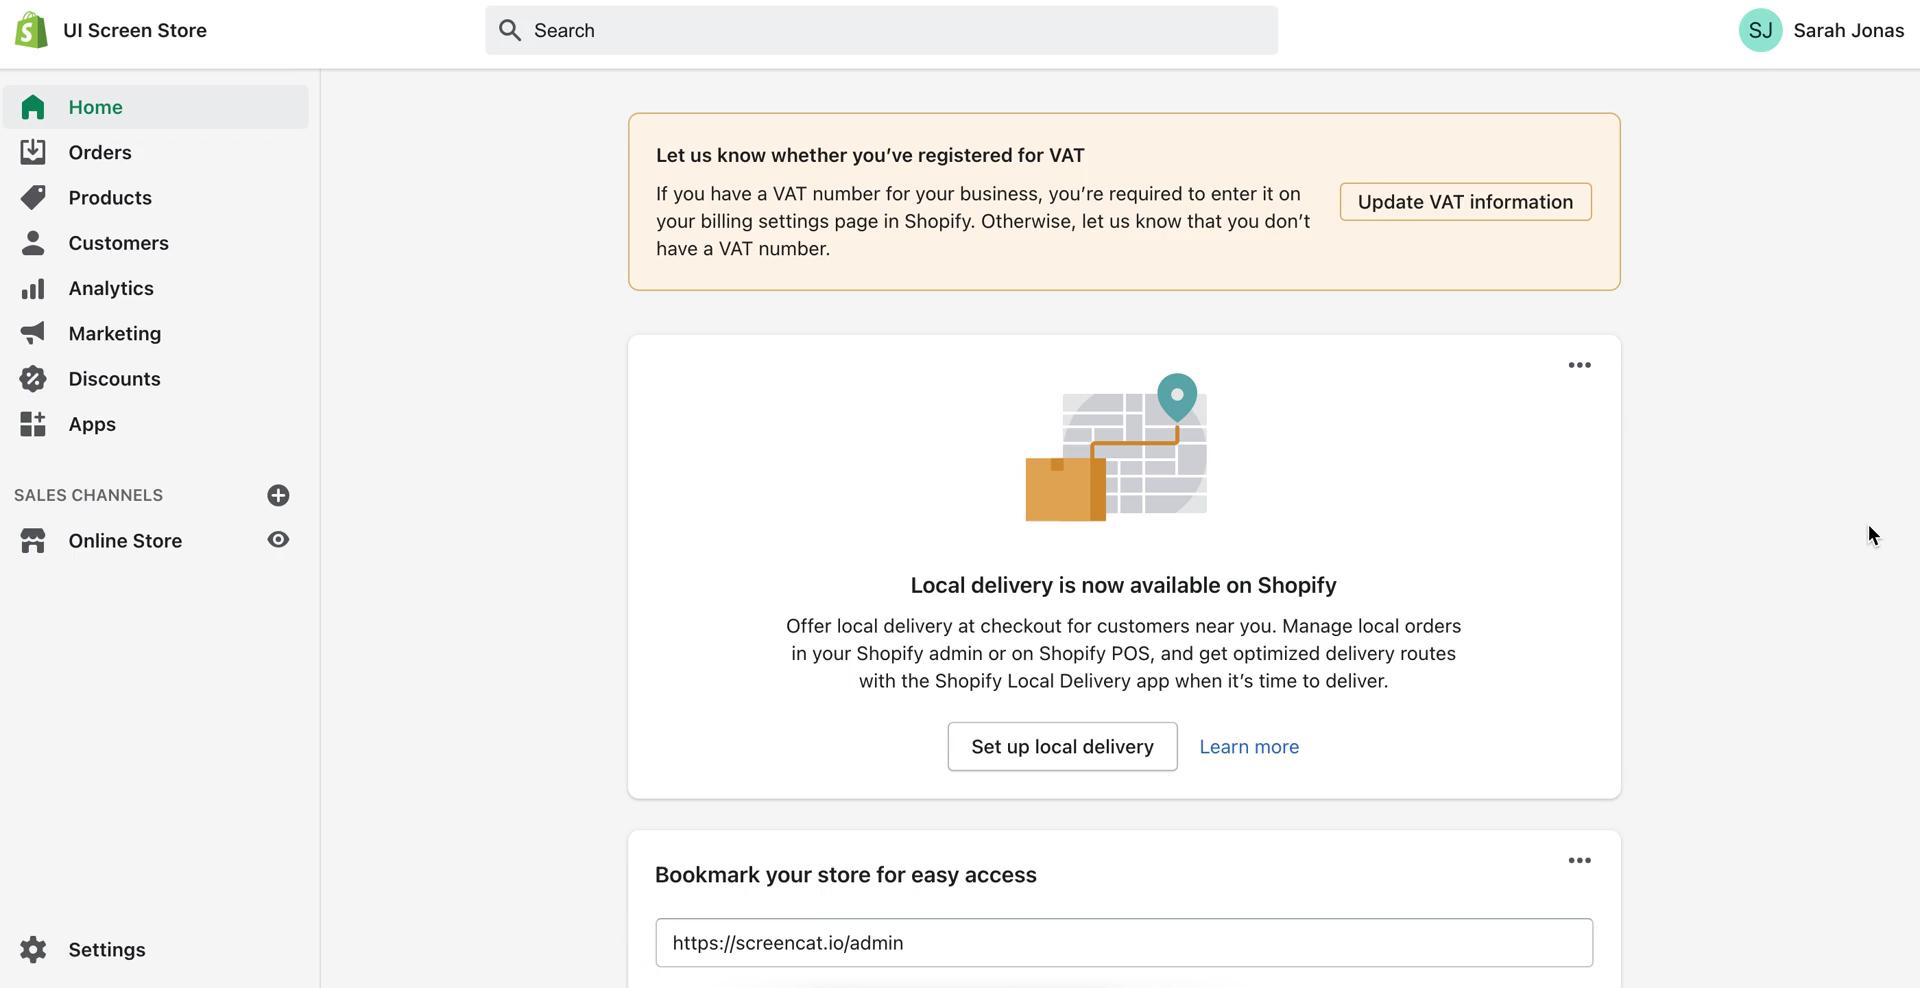This screenshot has width=1920, height=988.
Task: Click the Analytics bar chart icon
Action: (33, 288)
